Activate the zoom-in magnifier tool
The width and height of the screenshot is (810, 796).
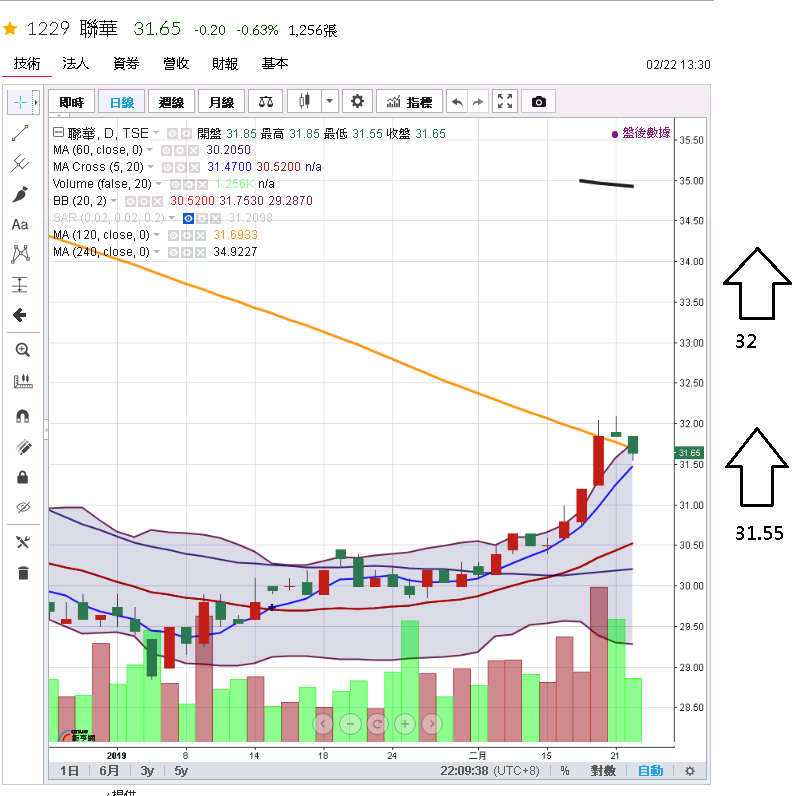pos(22,350)
